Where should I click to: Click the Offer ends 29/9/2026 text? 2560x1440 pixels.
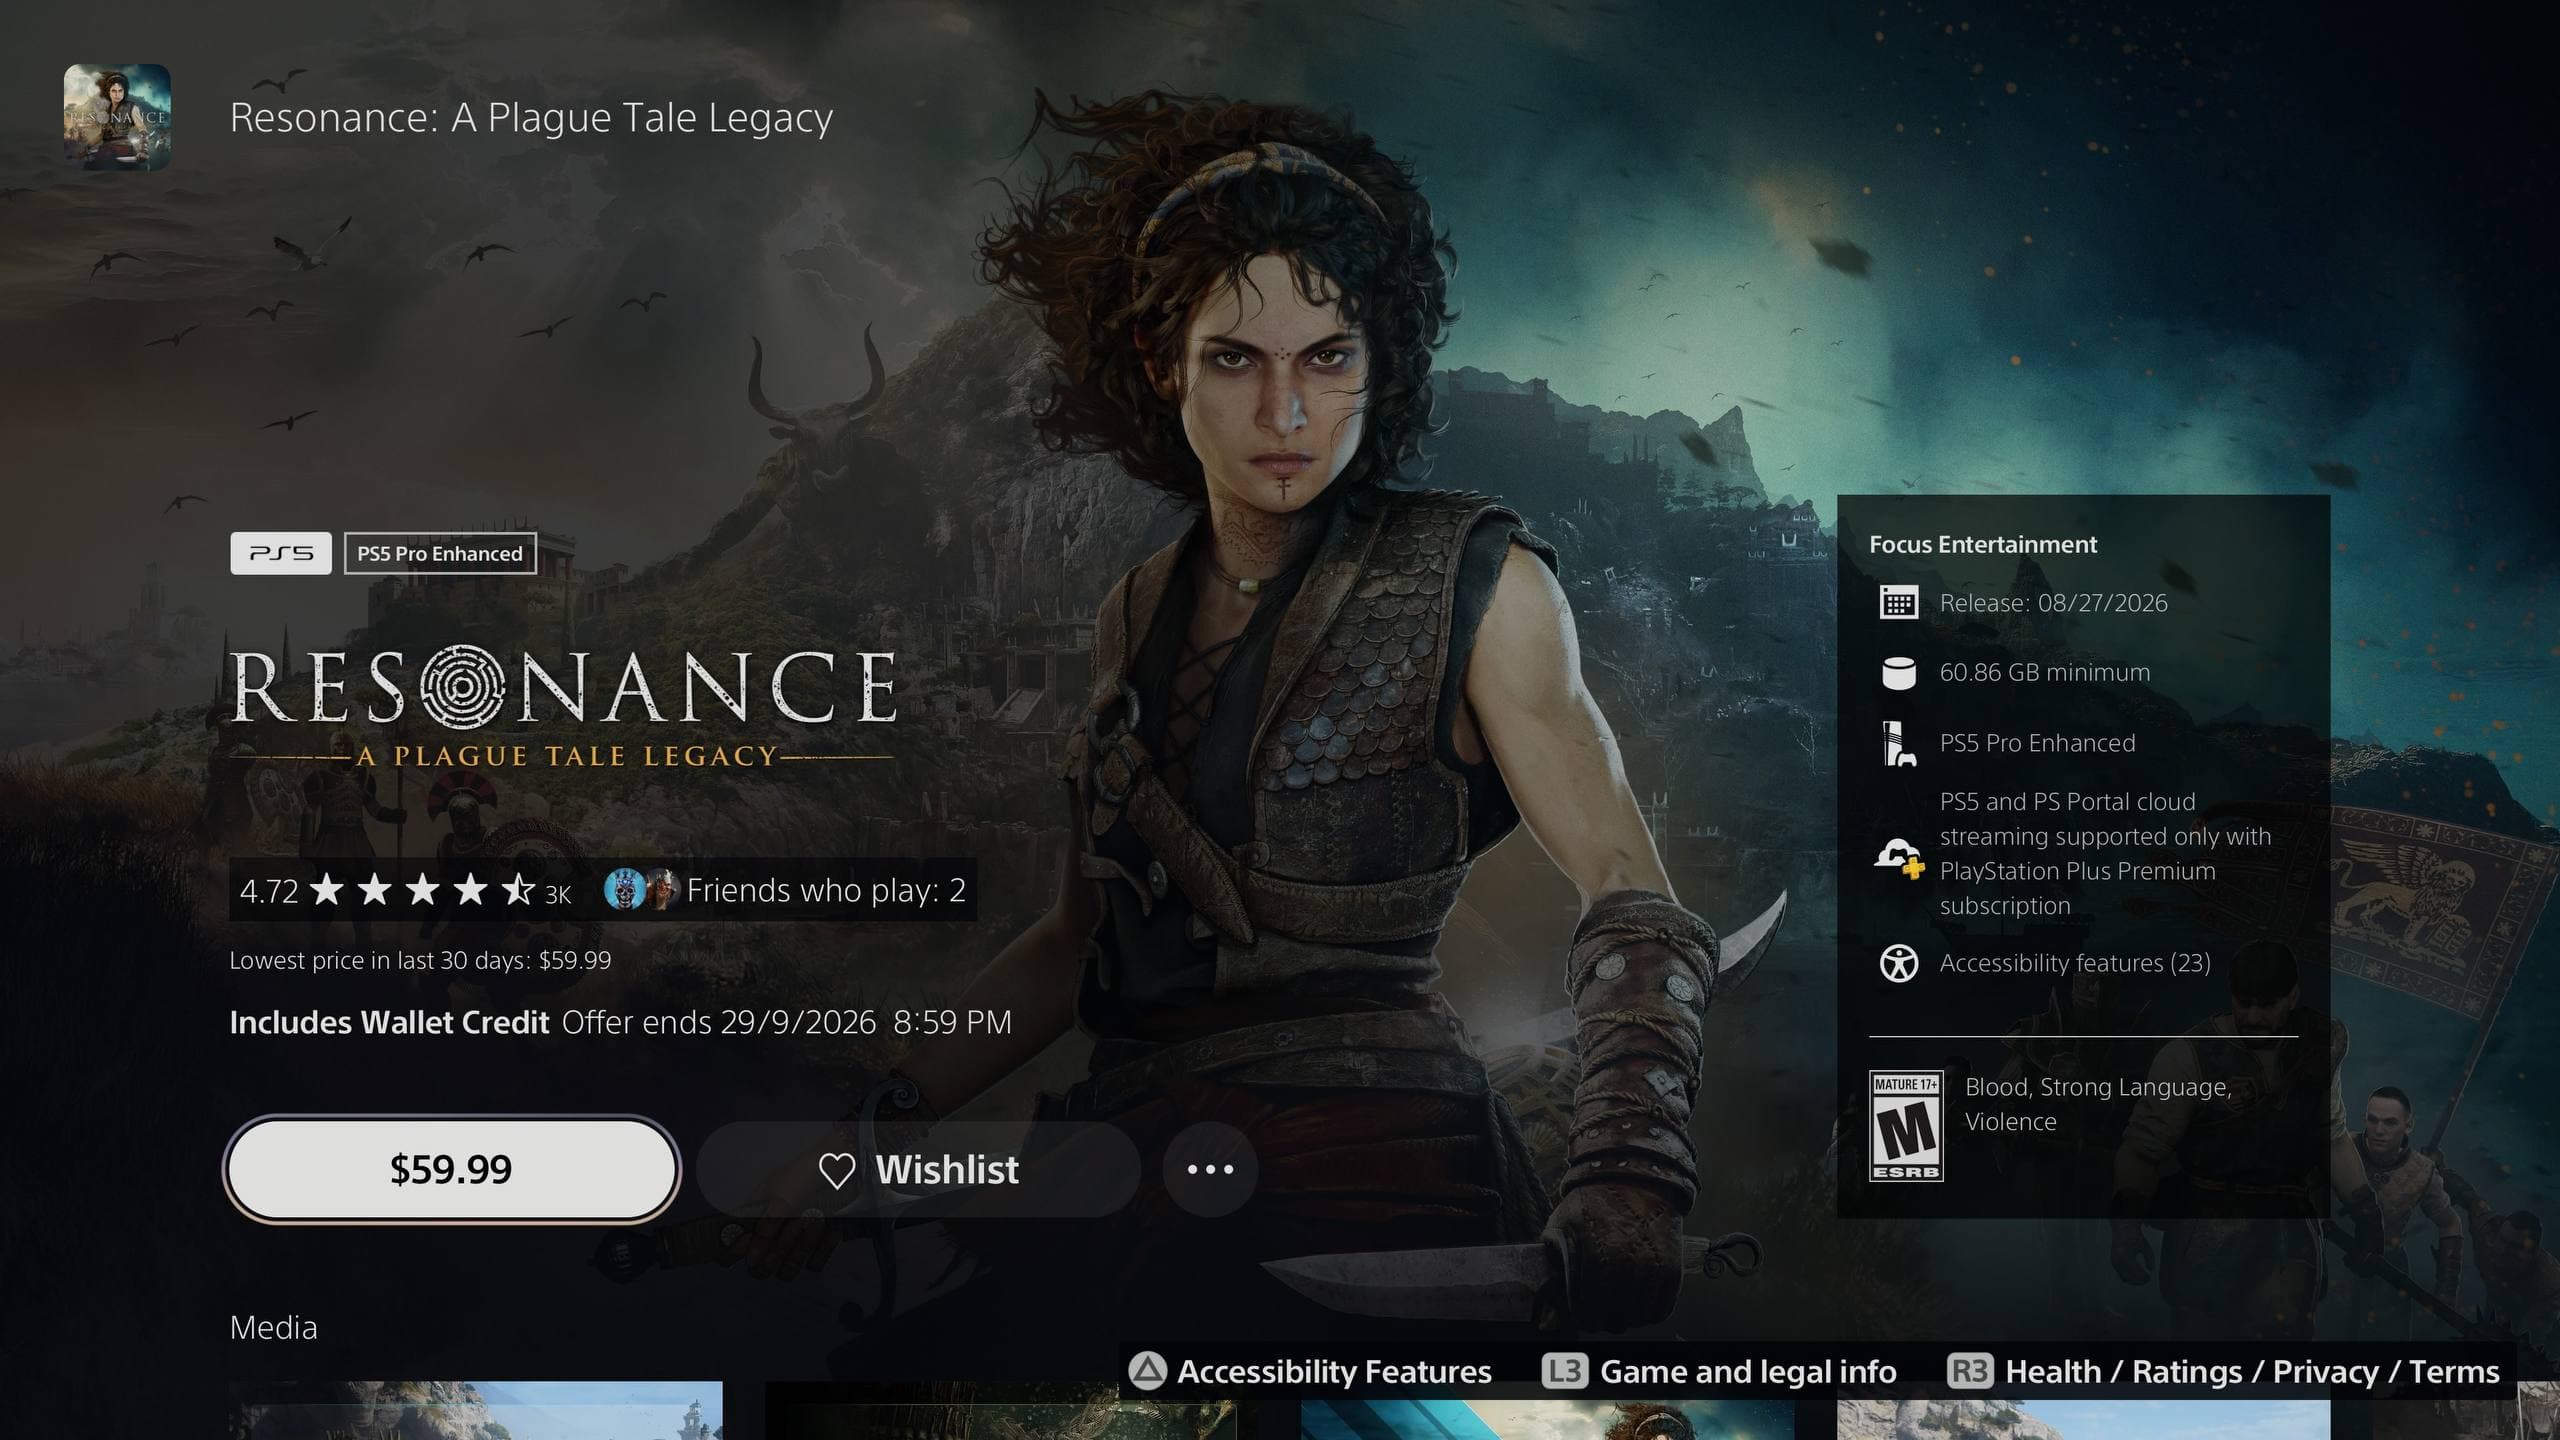pyautogui.click(x=787, y=1022)
